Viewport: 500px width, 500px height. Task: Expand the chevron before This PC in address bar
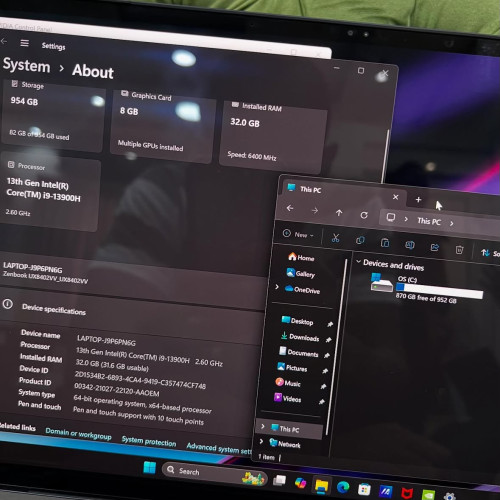click(x=406, y=219)
